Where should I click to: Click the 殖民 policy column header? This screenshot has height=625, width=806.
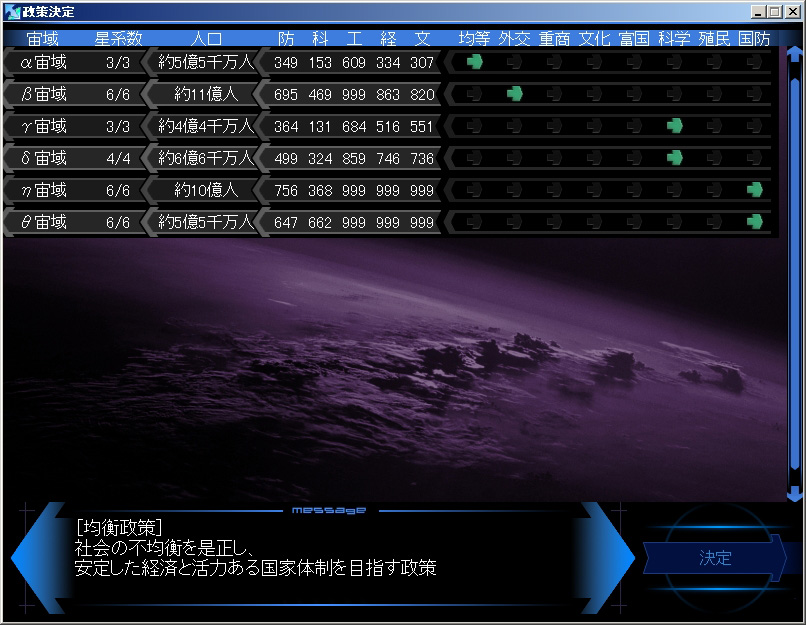pos(714,39)
